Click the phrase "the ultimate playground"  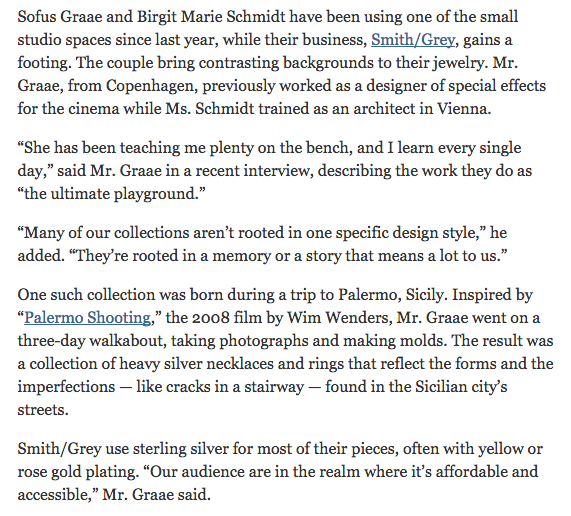111,194
